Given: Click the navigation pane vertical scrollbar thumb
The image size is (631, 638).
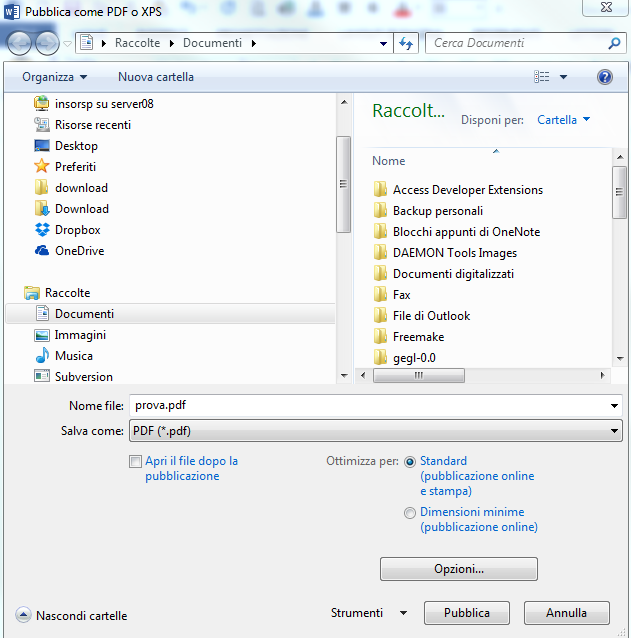Looking at the screenshot, I should (343, 184).
